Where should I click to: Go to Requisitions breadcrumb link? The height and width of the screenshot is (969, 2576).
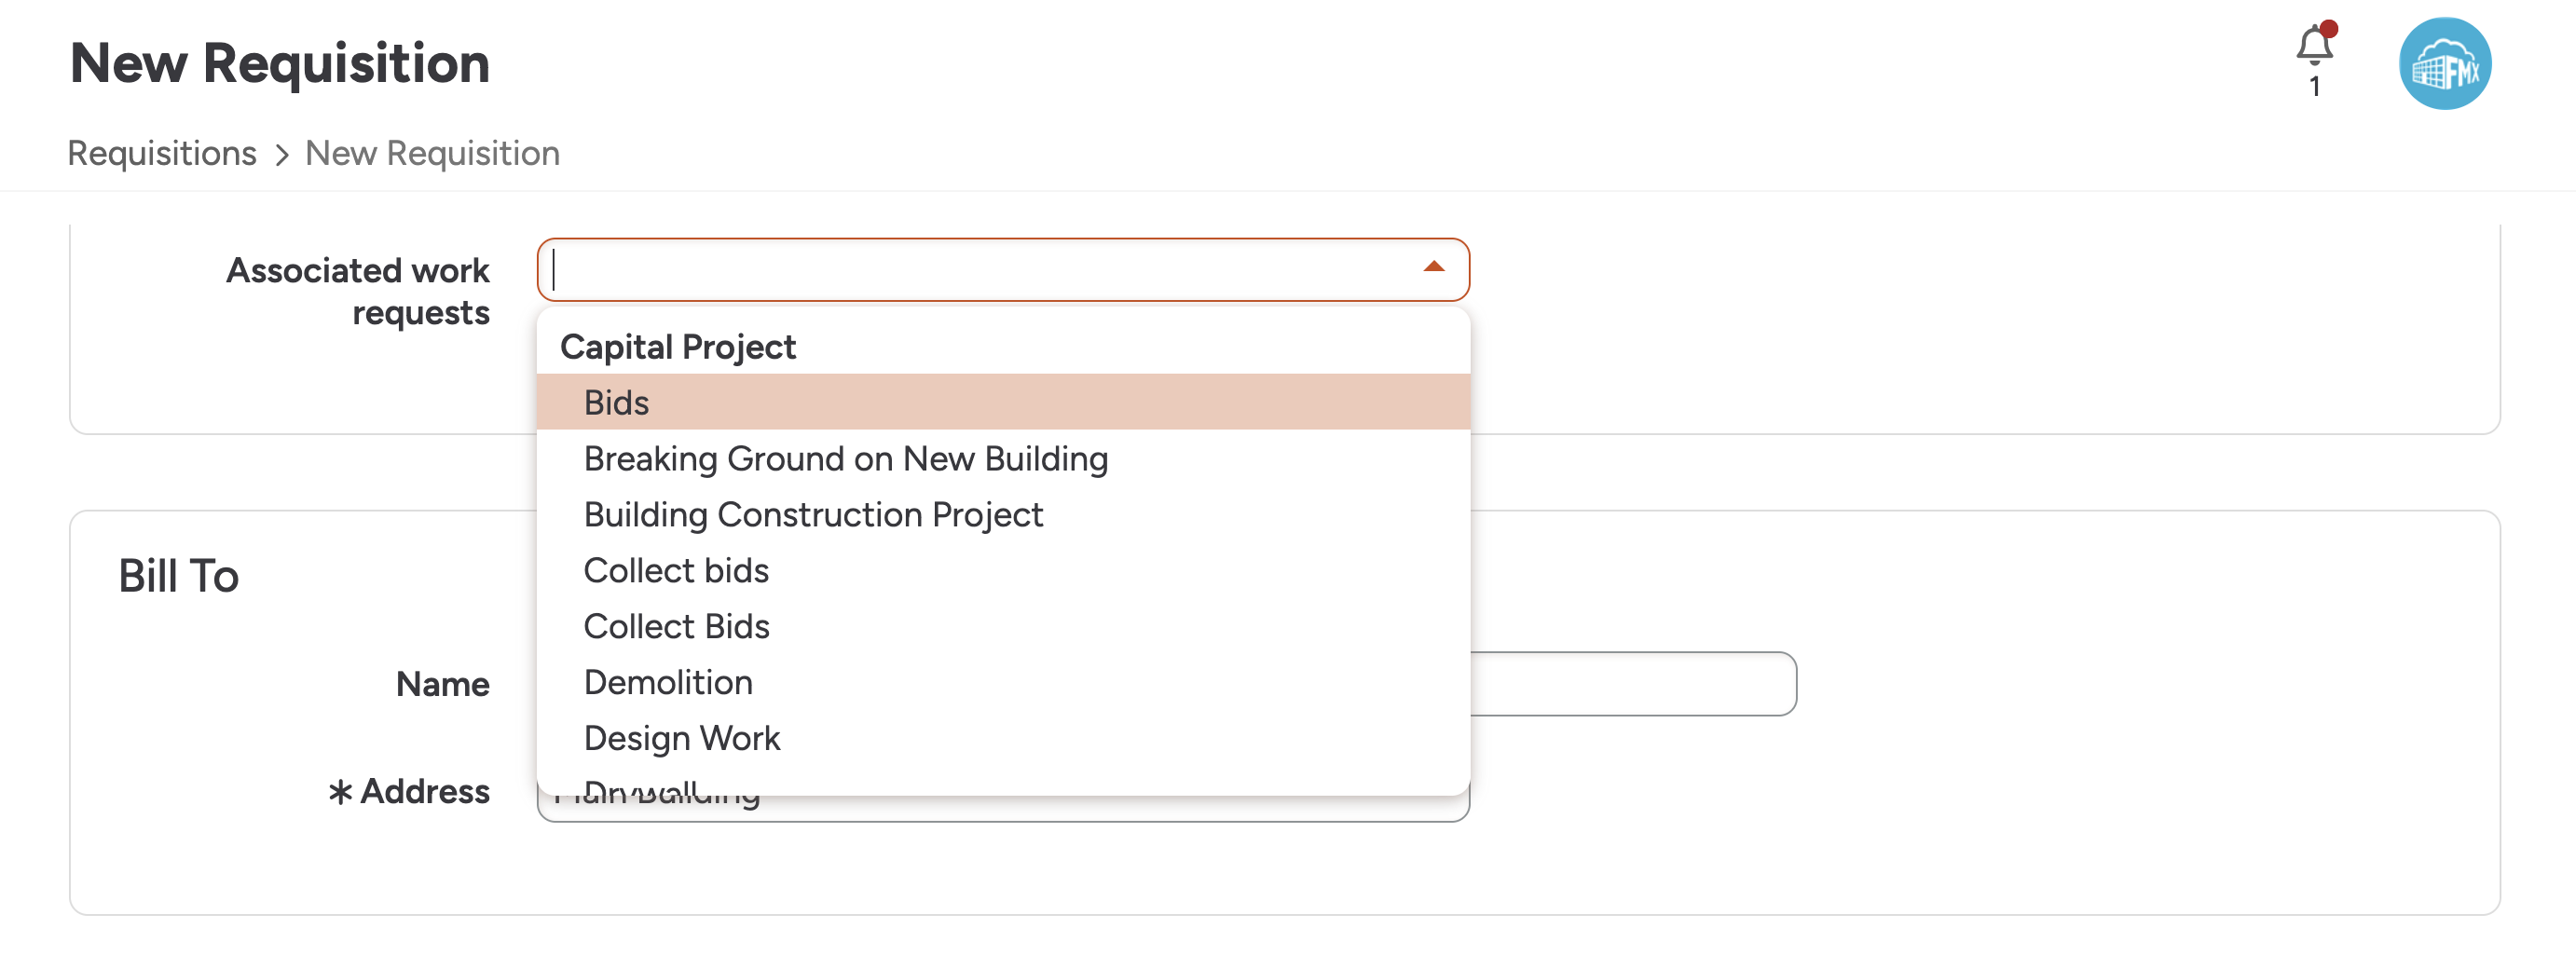click(162, 153)
